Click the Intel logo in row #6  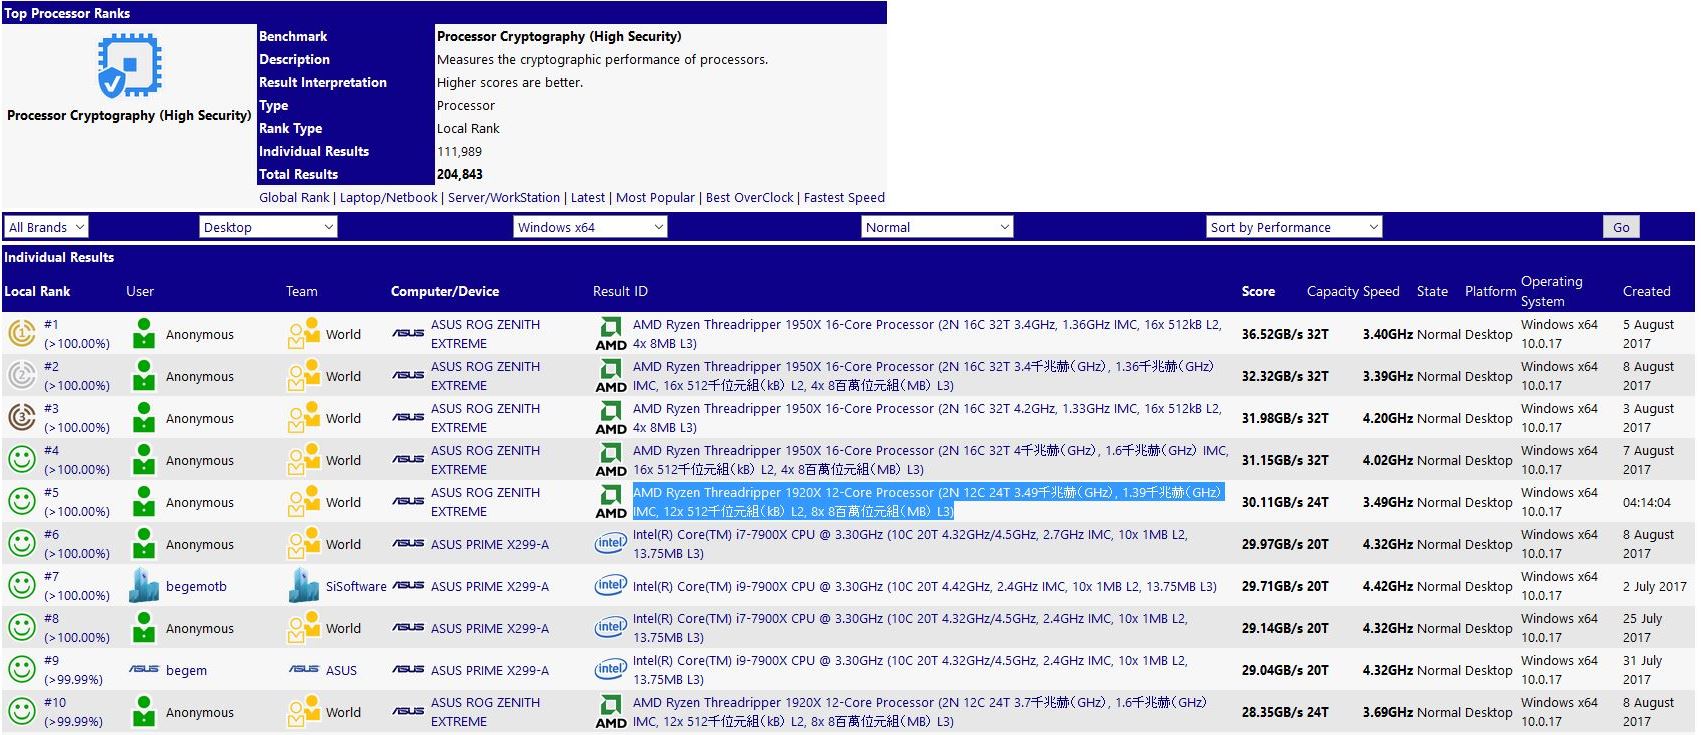coord(611,543)
